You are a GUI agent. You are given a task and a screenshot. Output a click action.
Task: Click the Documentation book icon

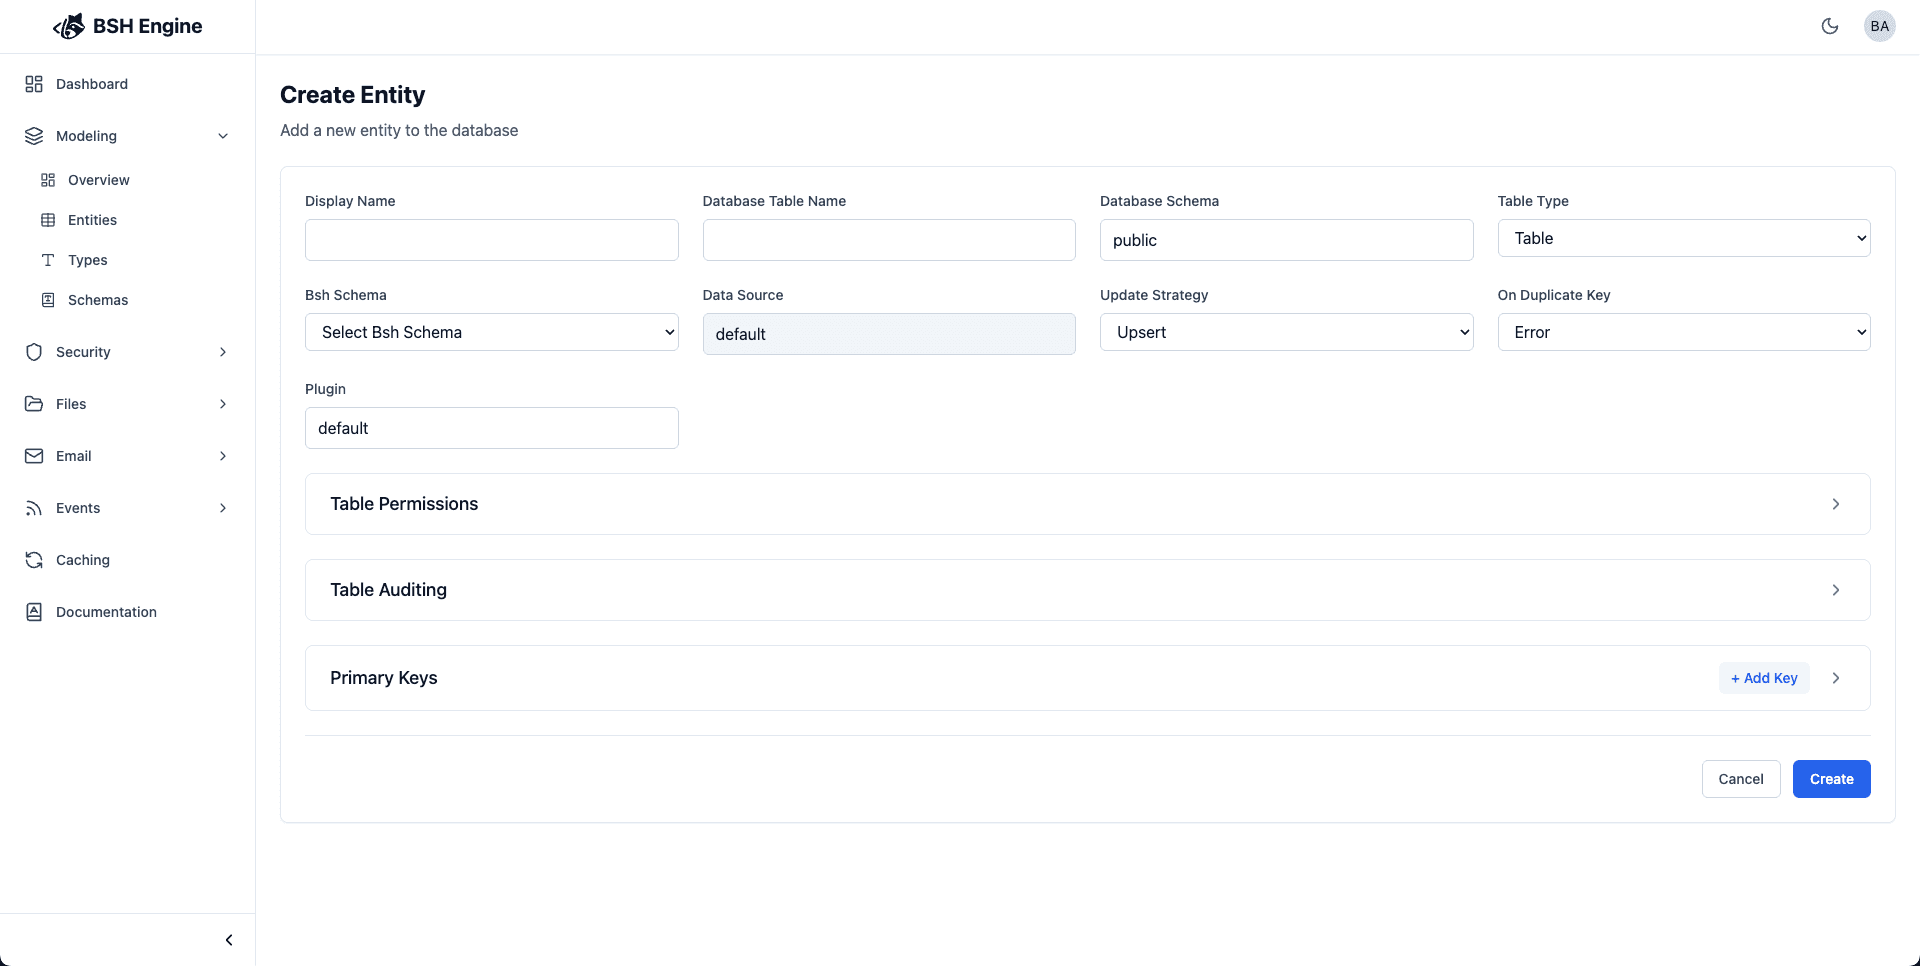pos(34,612)
